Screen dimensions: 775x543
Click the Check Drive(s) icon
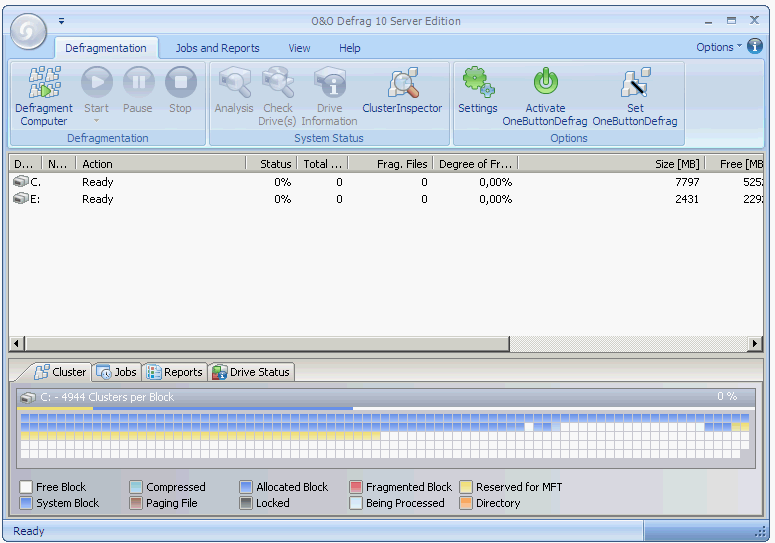tap(278, 82)
